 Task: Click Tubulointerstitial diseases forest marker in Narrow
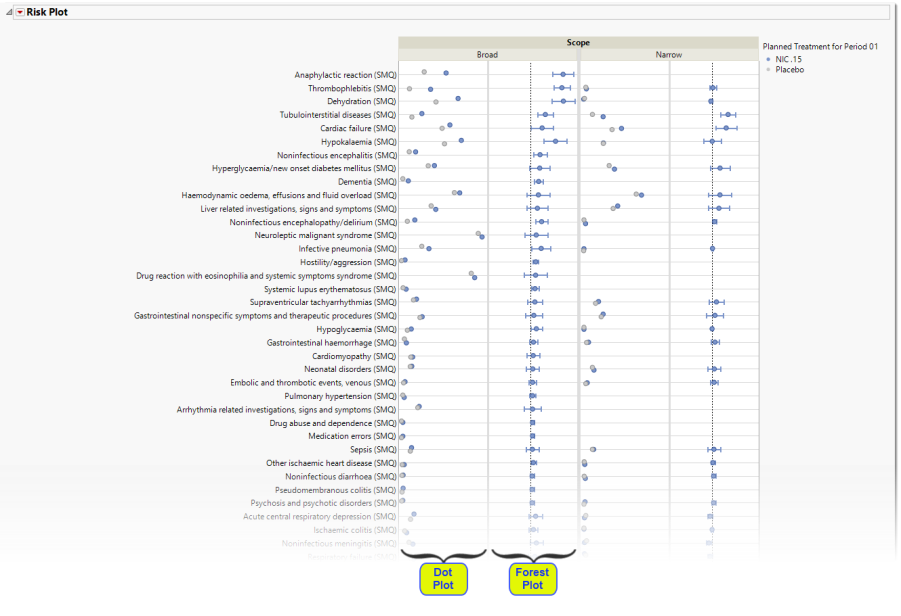[x=728, y=115]
